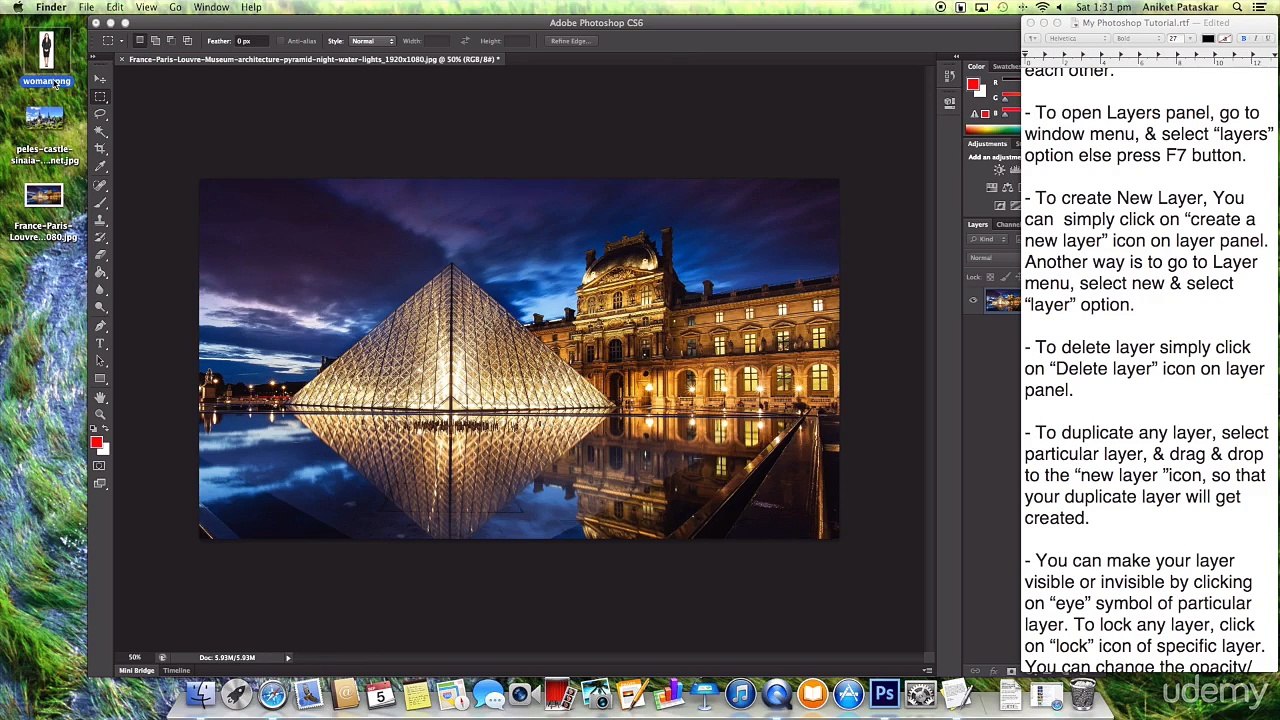Choose Add to selection mode
This screenshot has width=1280, height=720.
155,41
